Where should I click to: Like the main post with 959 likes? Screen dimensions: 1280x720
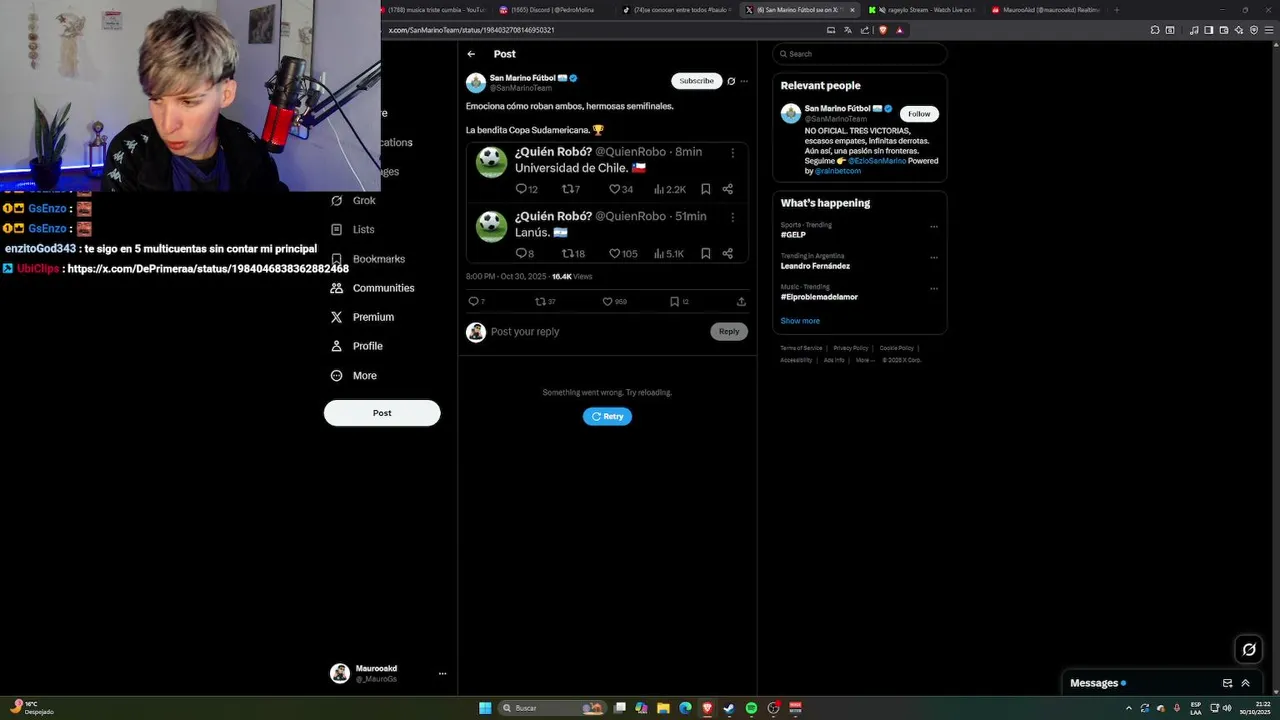click(607, 301)
